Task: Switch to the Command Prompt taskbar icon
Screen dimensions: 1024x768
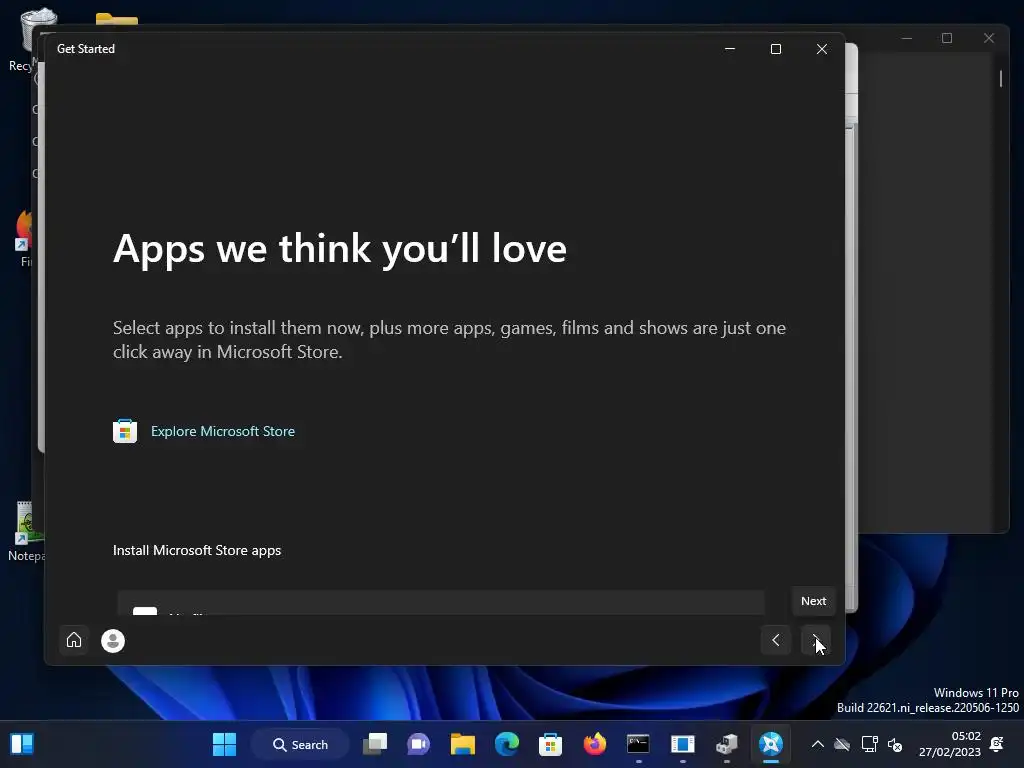Action: point(638,744)
